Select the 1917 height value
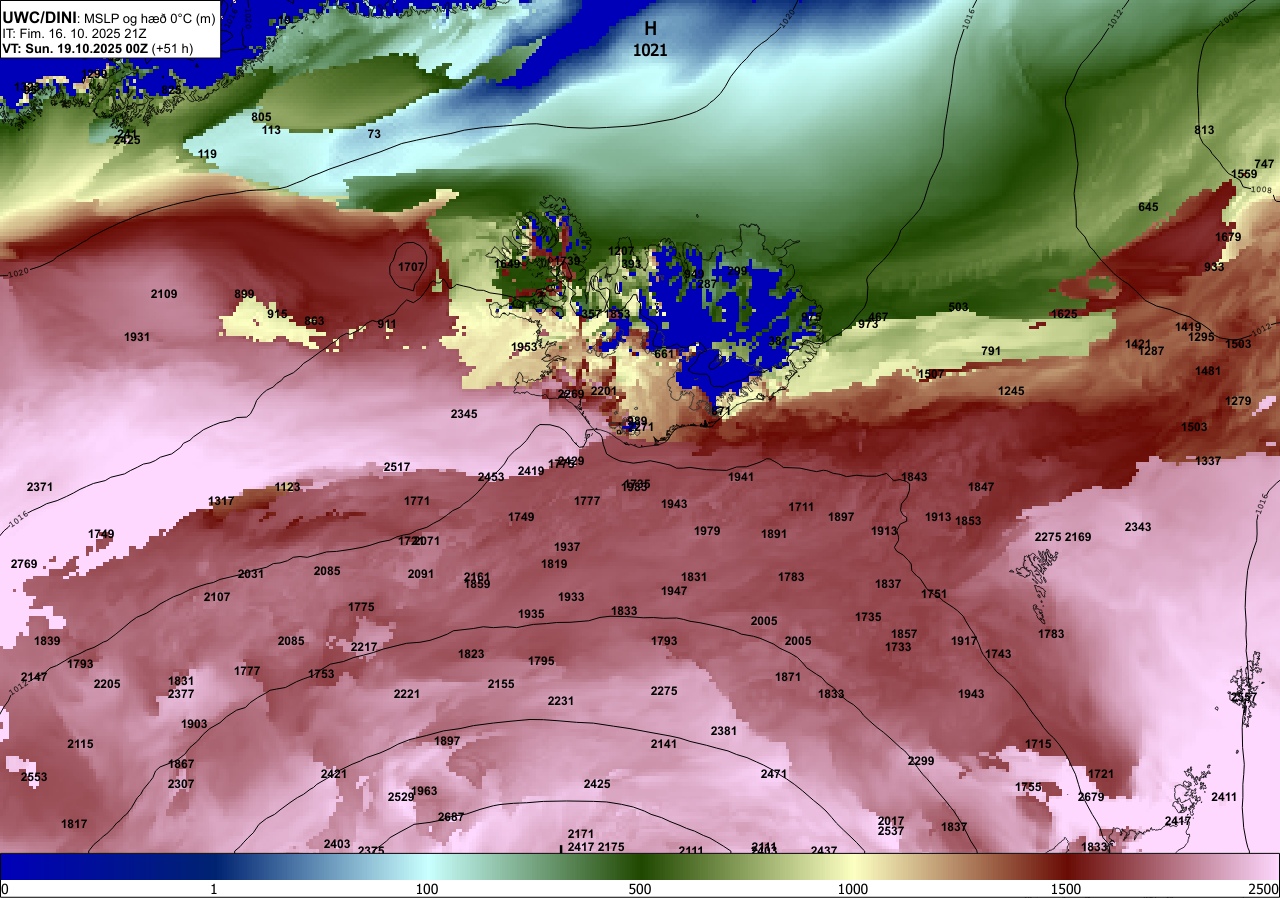The image size is (1280, 898). [964, 641]
